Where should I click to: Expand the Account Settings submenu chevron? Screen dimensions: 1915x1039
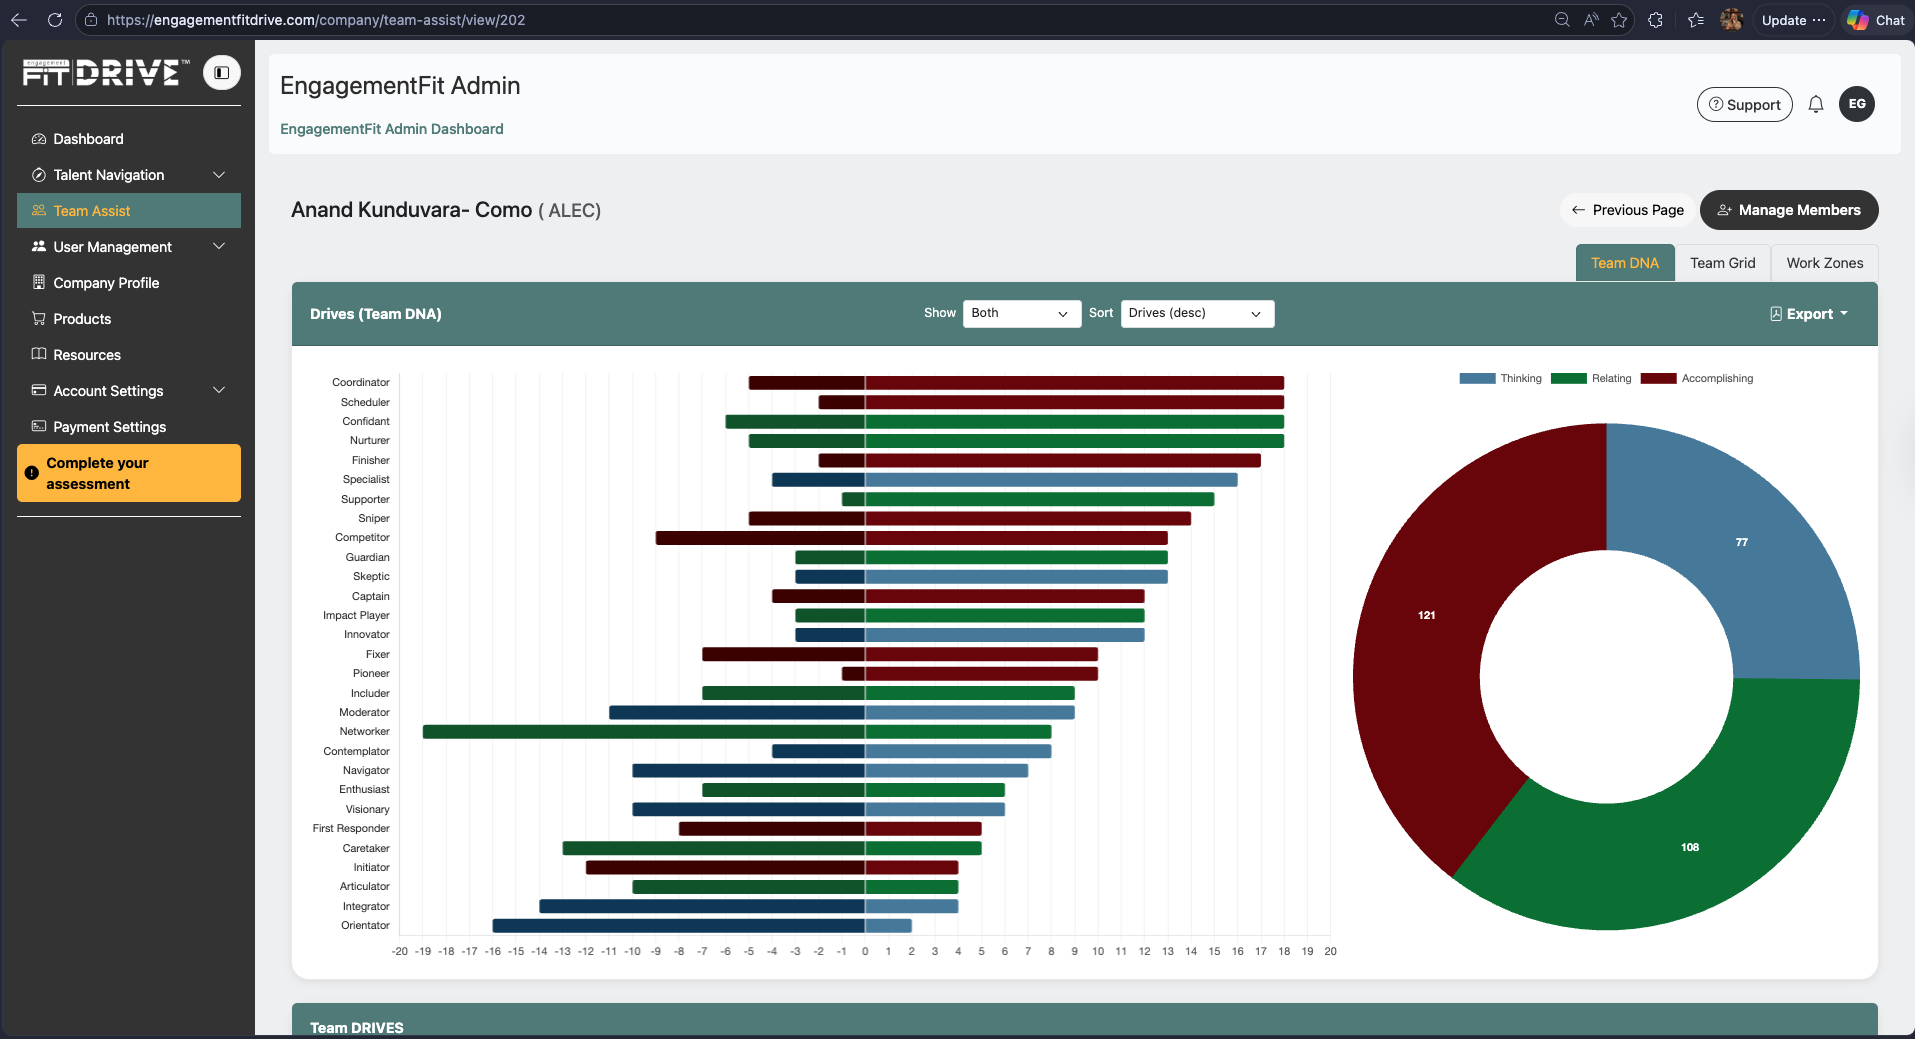[219, 391]
